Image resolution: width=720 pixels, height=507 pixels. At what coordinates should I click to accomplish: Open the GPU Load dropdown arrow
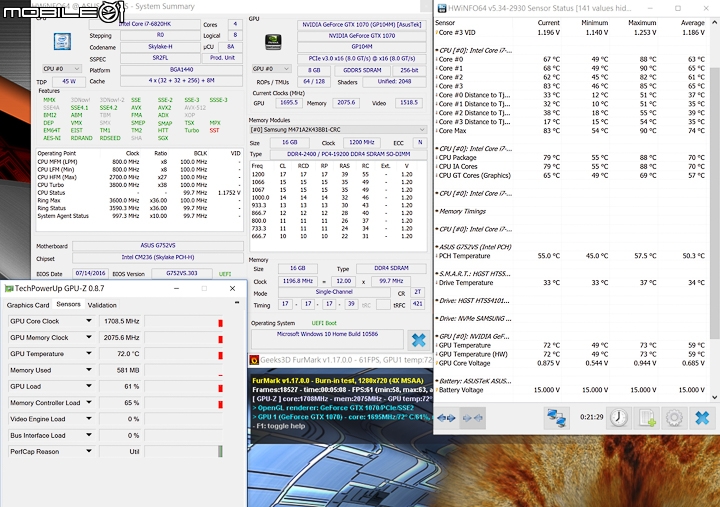click(89, 386)
